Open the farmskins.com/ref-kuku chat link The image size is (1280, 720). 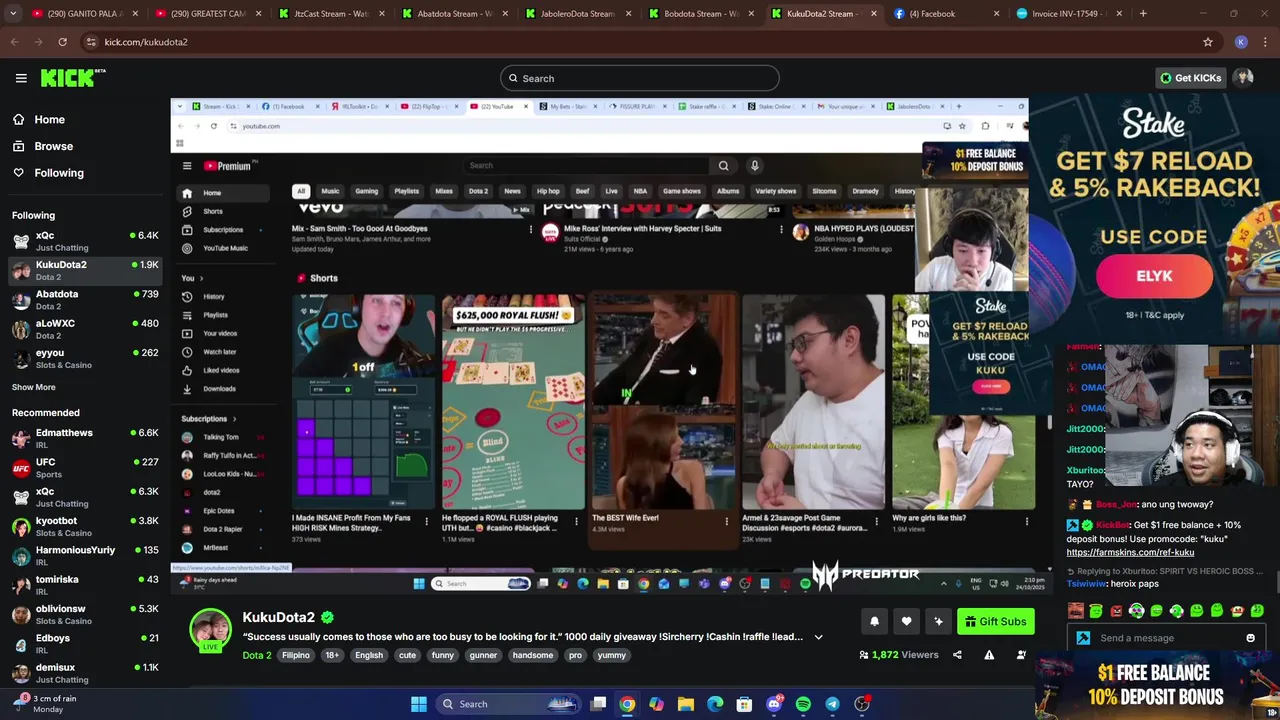pos(1130,552)
